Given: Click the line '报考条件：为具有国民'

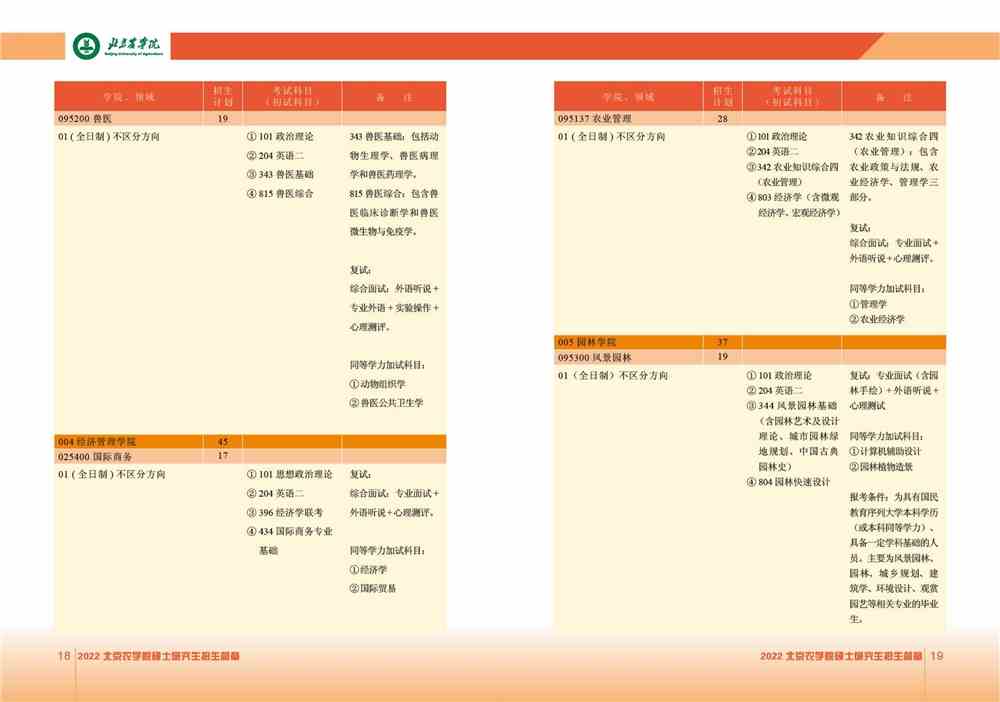Looking at the screenshot, I should click(893, 497).
